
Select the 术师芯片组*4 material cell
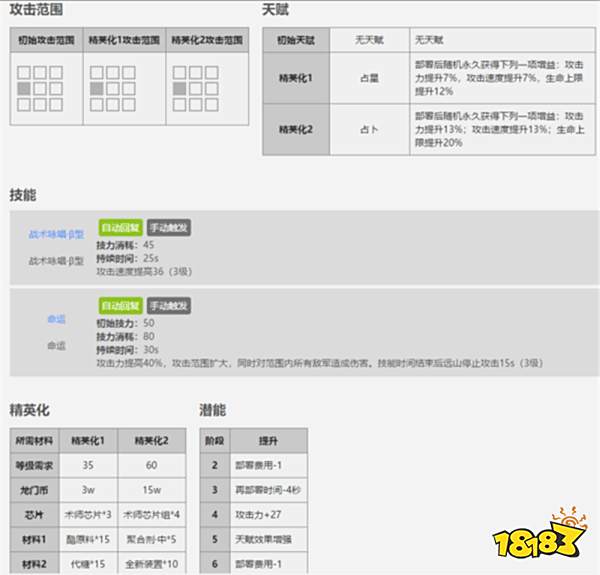pos(150,515)
